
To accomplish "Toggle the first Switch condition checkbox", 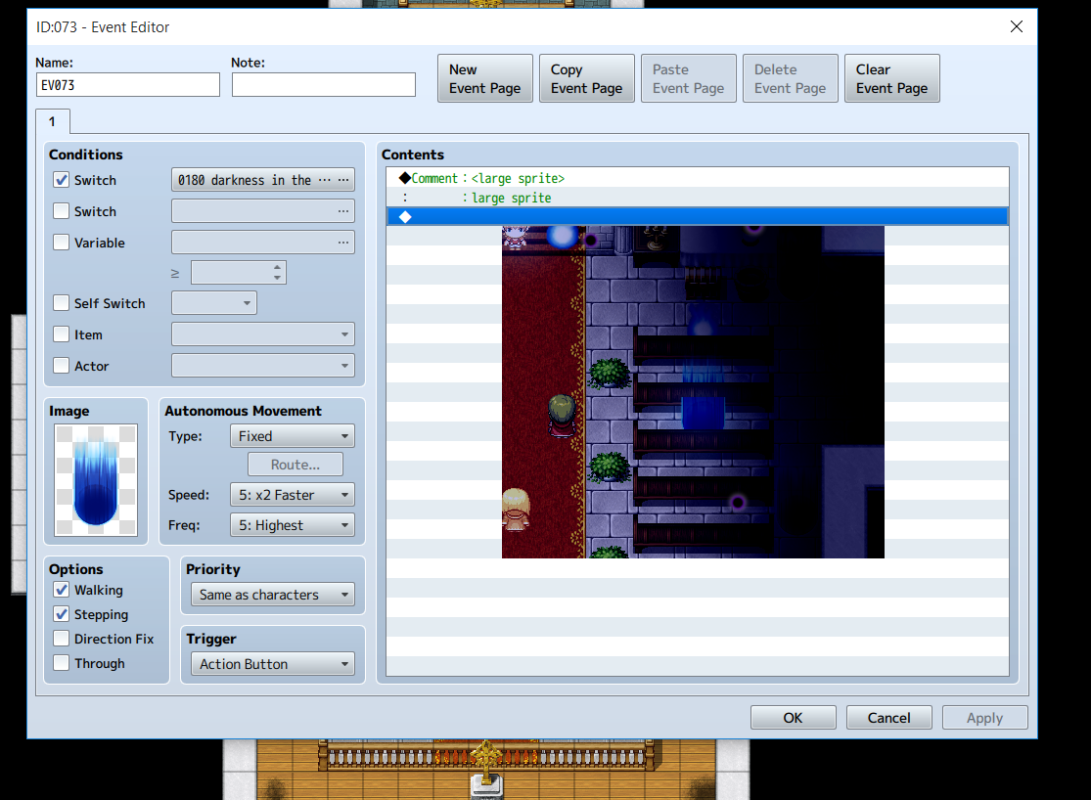I will pyautogui.click(x=61, y=180).
